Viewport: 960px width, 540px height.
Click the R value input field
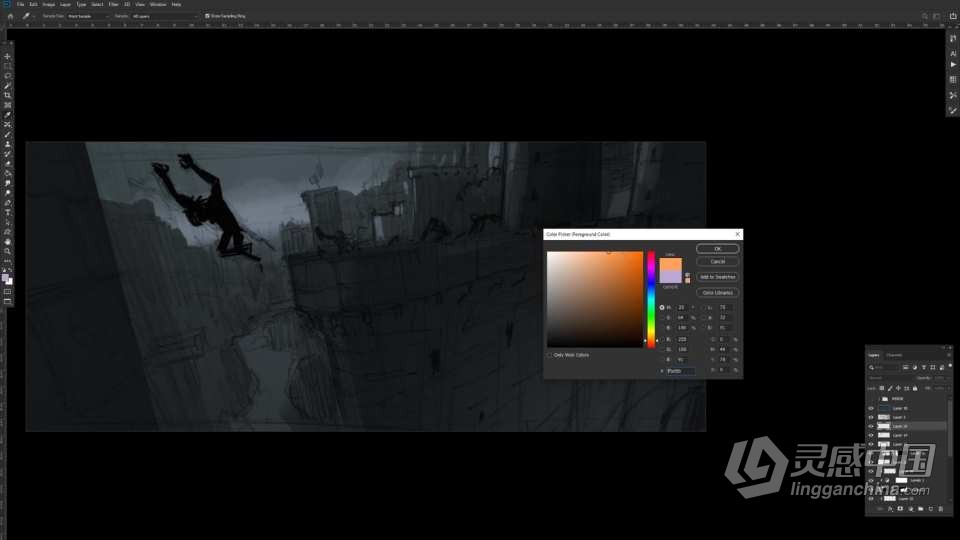coord(683,339)
